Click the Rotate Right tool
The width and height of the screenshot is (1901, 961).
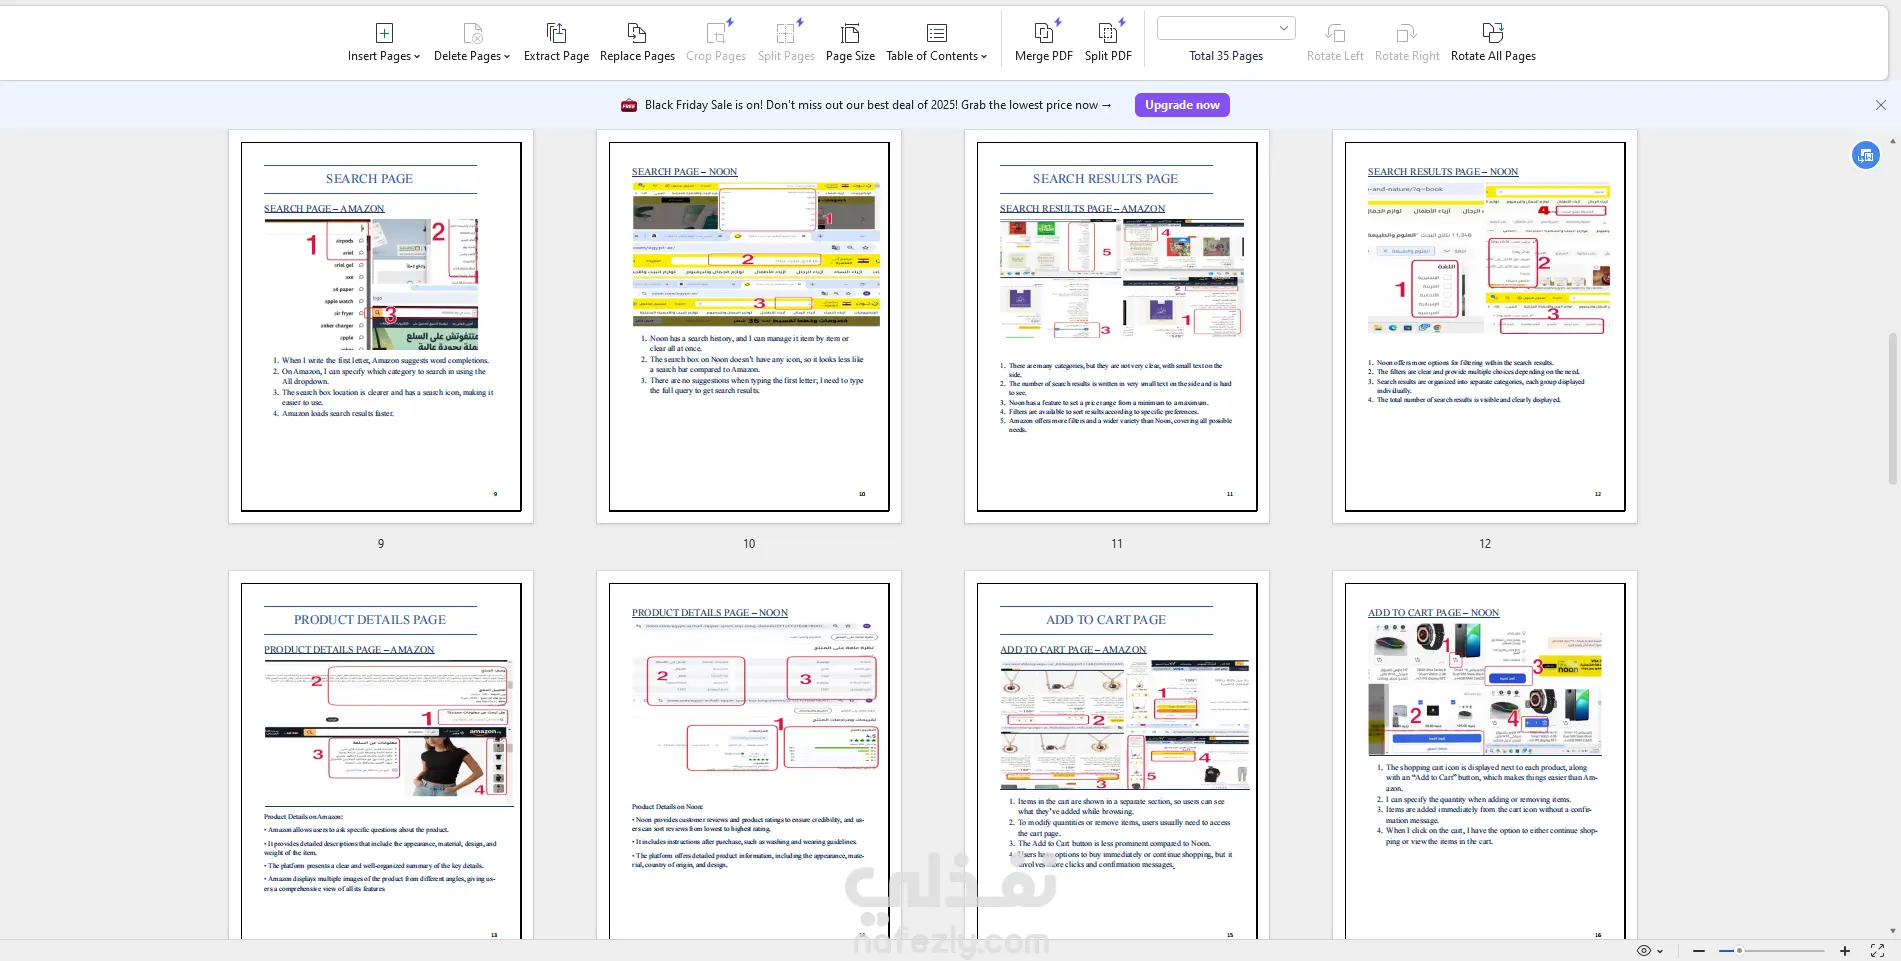click(x=1407, y=43)
